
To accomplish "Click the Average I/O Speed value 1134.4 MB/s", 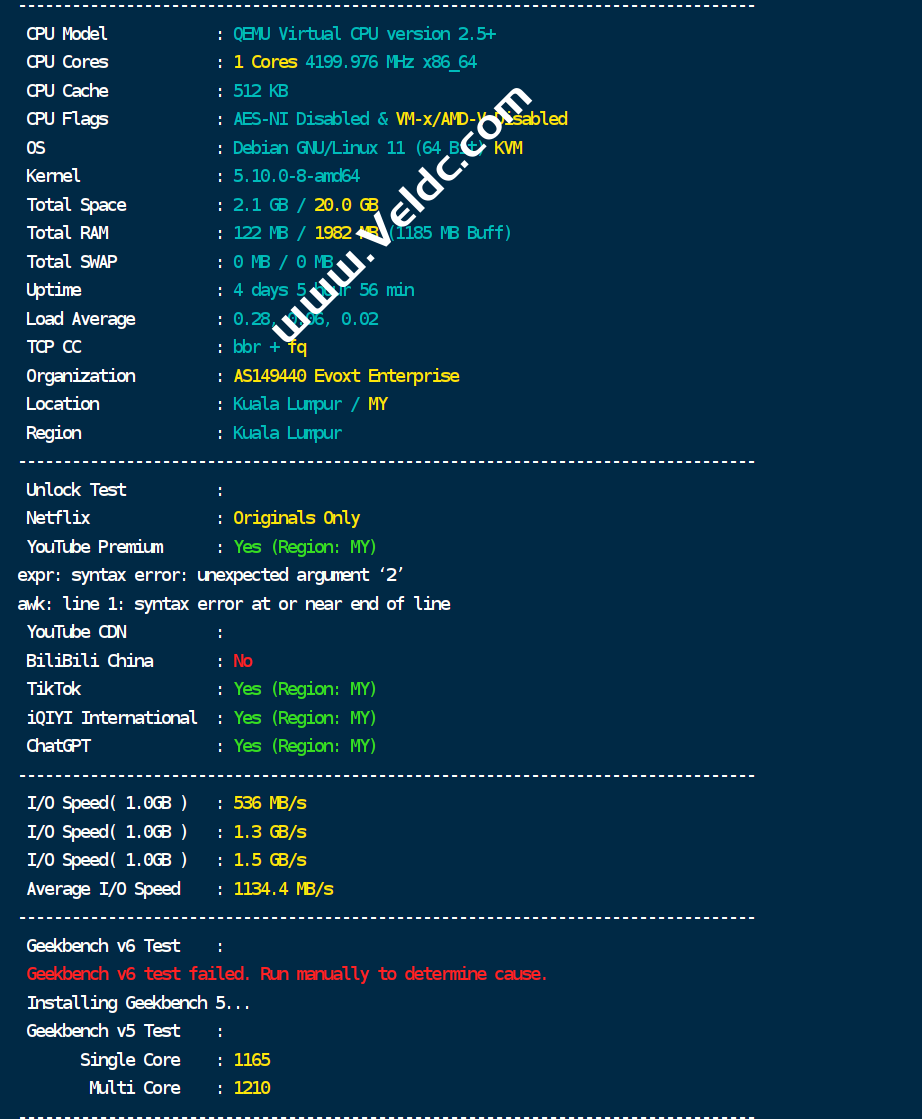I will (x=283, y=889).
